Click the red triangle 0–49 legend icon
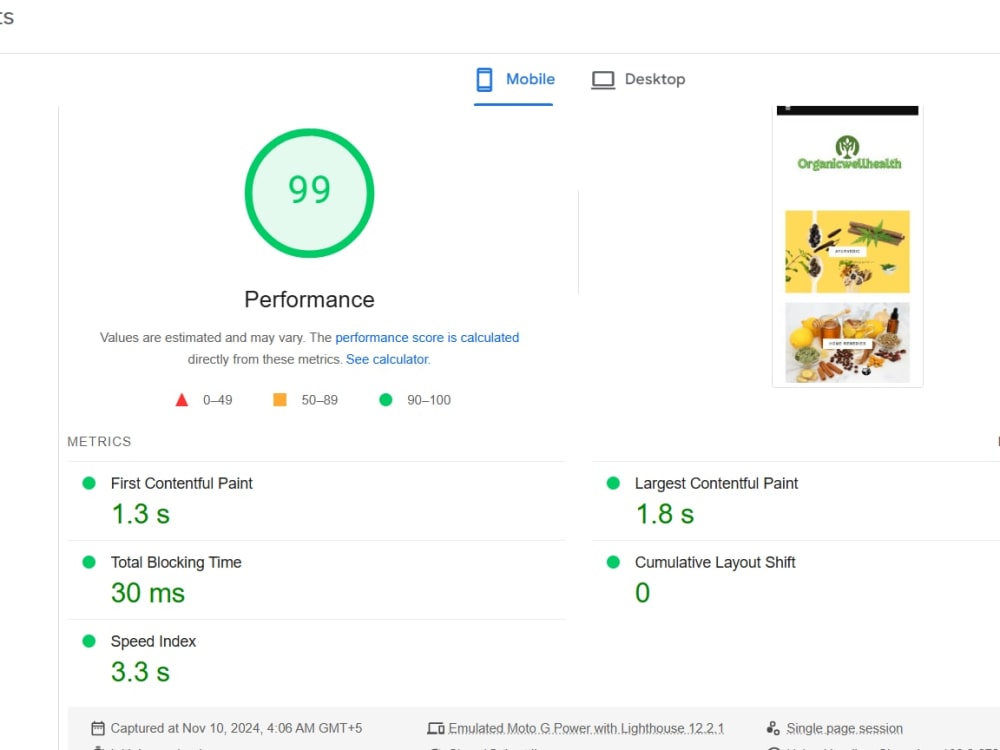Viewport: 1000px width, 750px height. 182,400
